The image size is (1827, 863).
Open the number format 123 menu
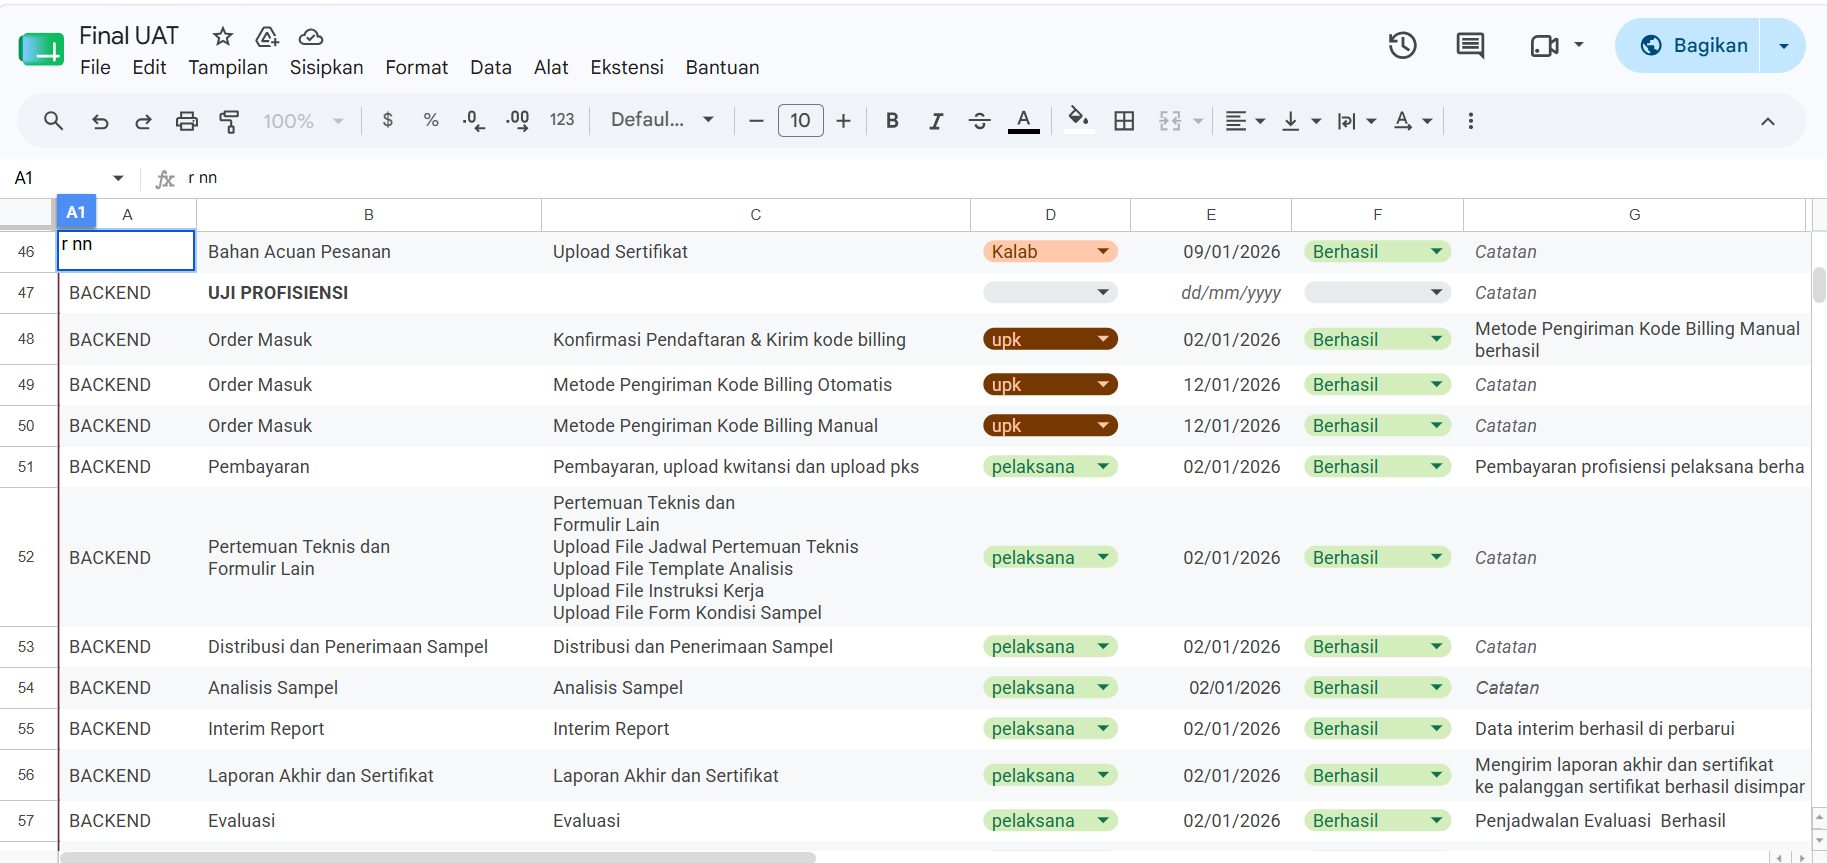(562, 120)
